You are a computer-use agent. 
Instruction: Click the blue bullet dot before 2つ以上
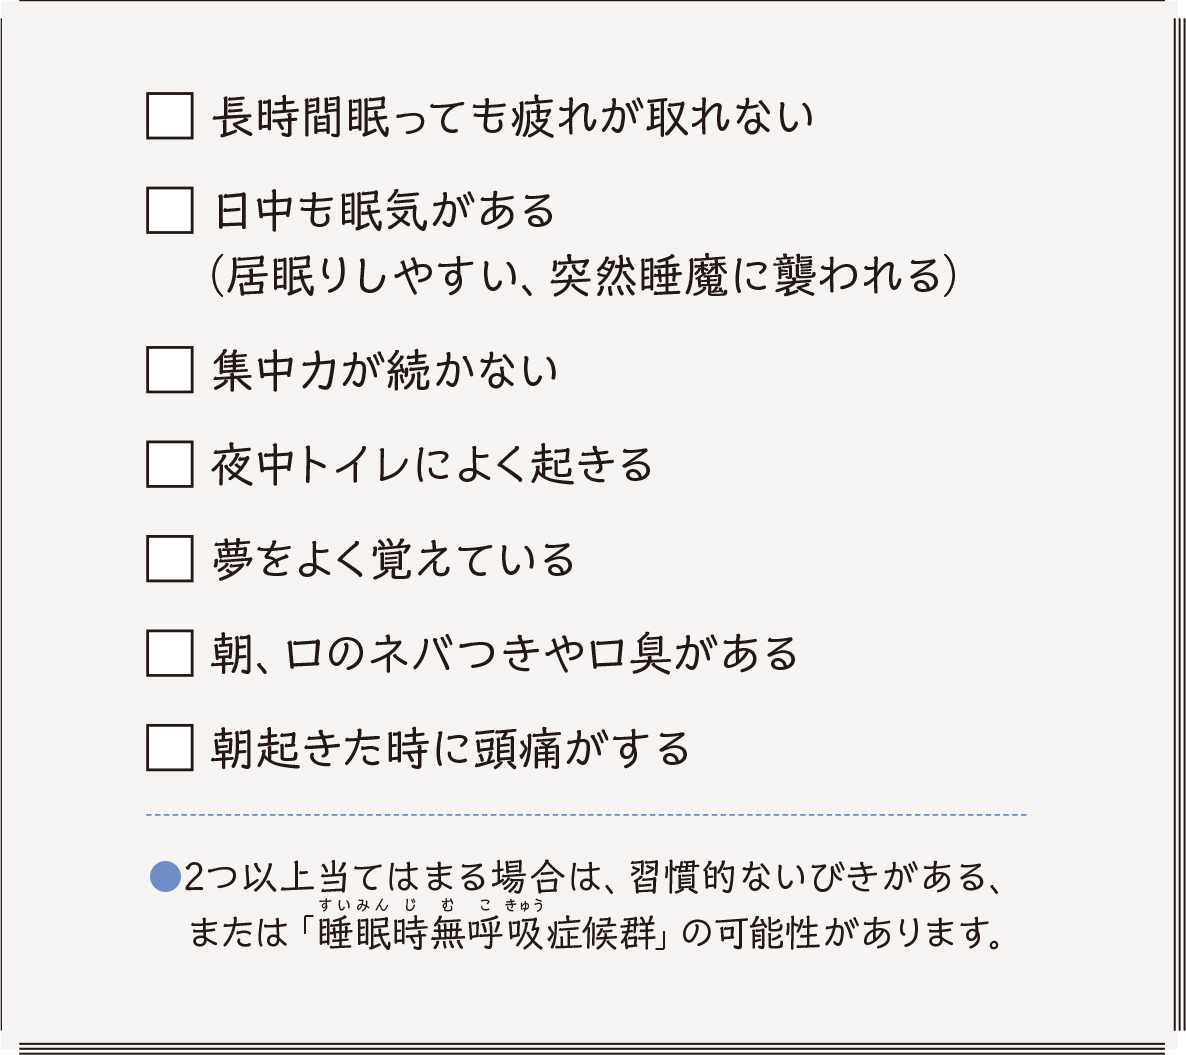coord(163,877)
